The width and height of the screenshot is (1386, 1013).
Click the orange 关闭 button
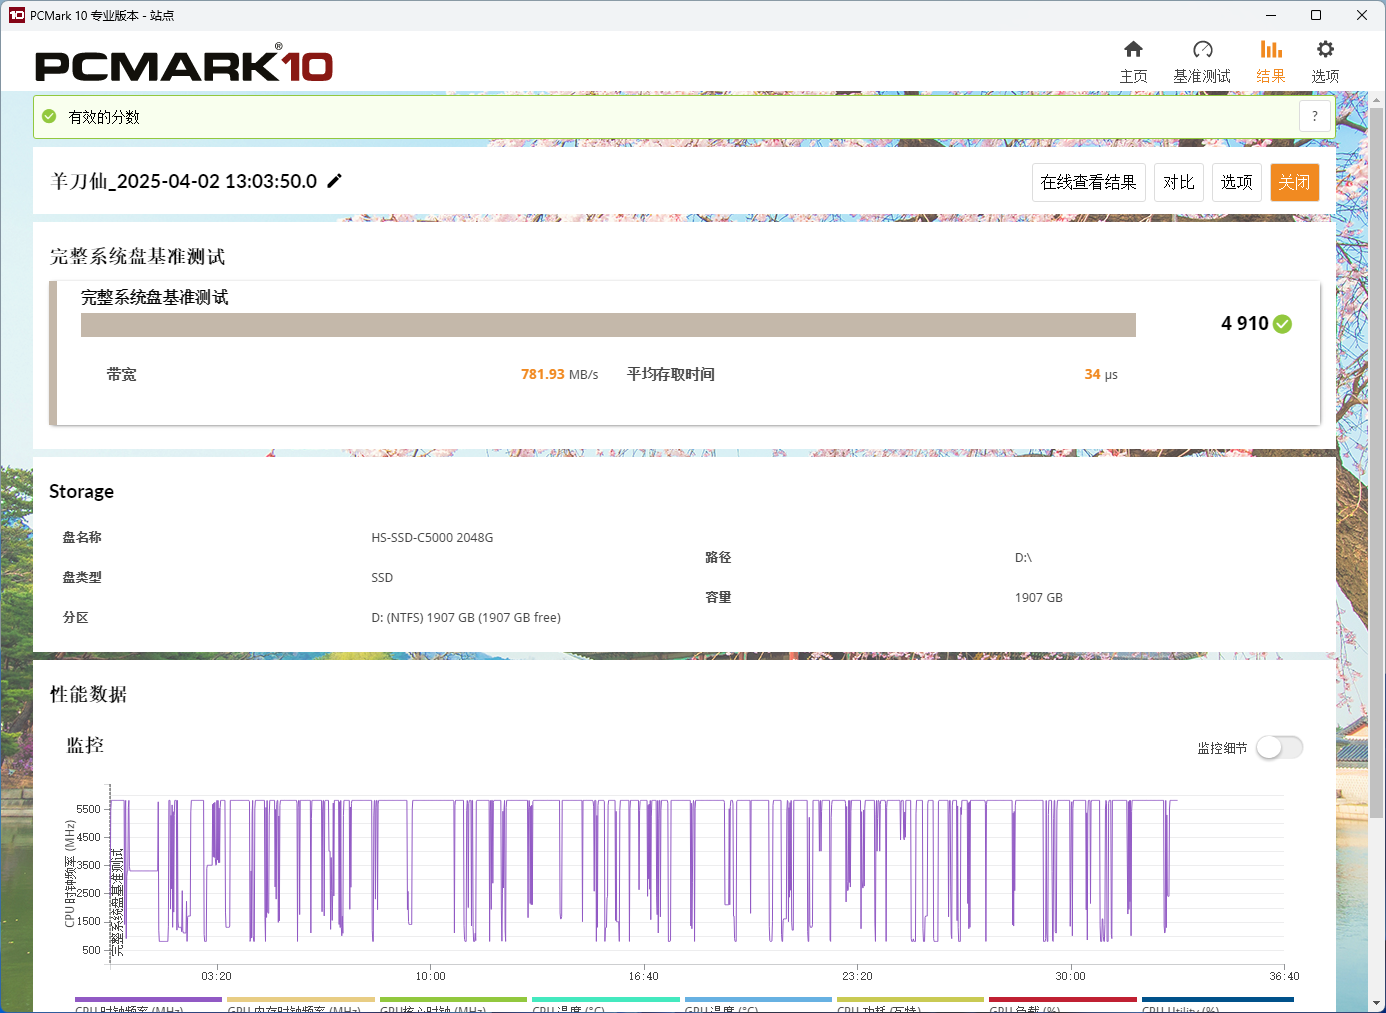click(1295, 182)
